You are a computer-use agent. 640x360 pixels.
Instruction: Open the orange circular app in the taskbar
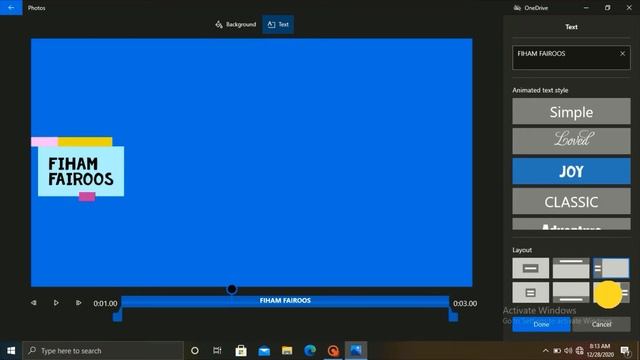point(333,351)
